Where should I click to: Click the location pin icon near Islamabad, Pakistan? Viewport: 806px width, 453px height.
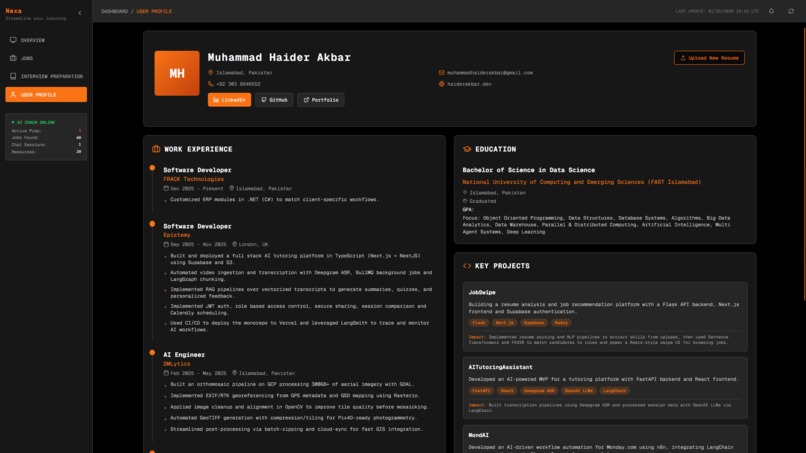[x=210, y=73]
